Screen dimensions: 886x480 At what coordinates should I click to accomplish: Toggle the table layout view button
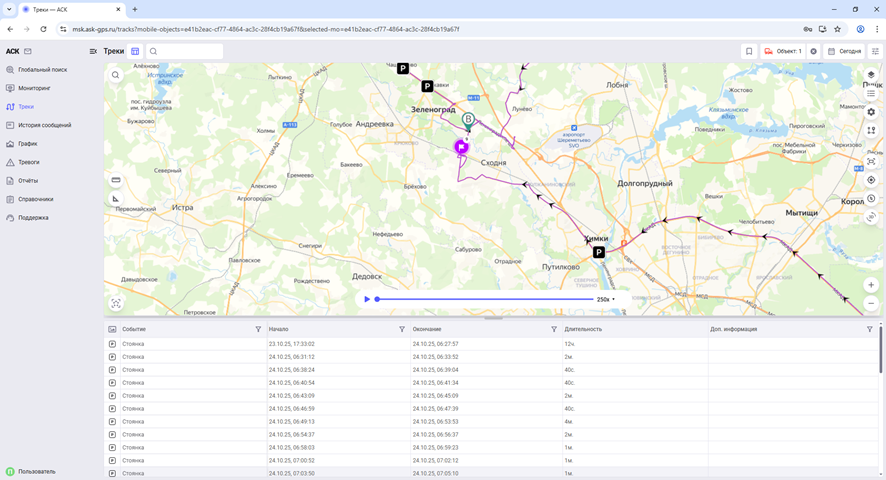135,51
